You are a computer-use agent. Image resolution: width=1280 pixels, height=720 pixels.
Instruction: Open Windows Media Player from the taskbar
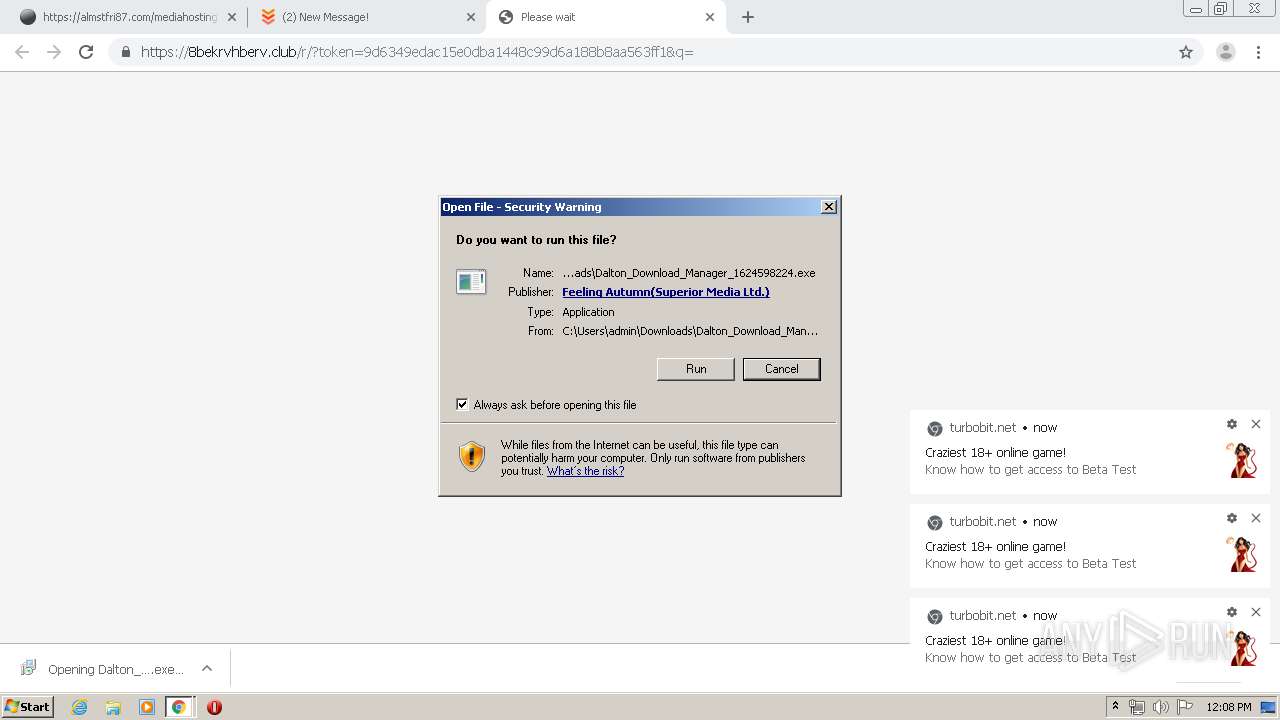[x=147, y=707]
